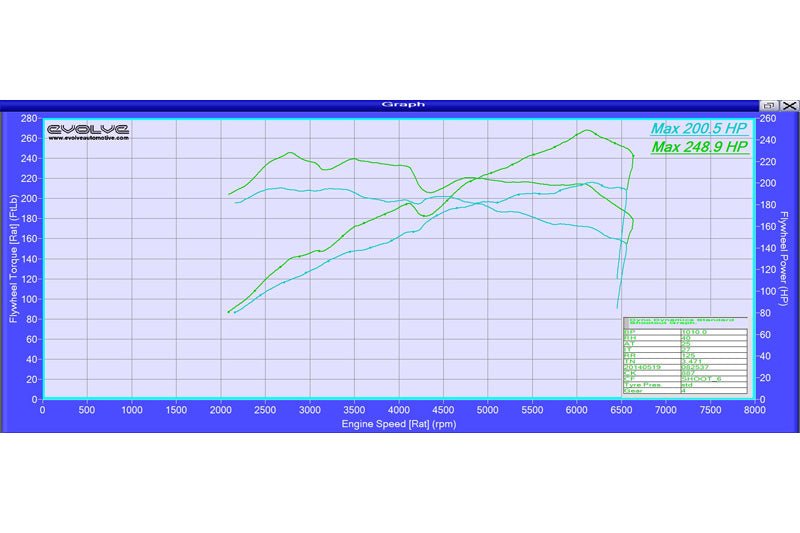The width and height of the screenshot is (800, 533).
Task: Click the www.evolveautomotive.com link text
Action: [88, 138]
